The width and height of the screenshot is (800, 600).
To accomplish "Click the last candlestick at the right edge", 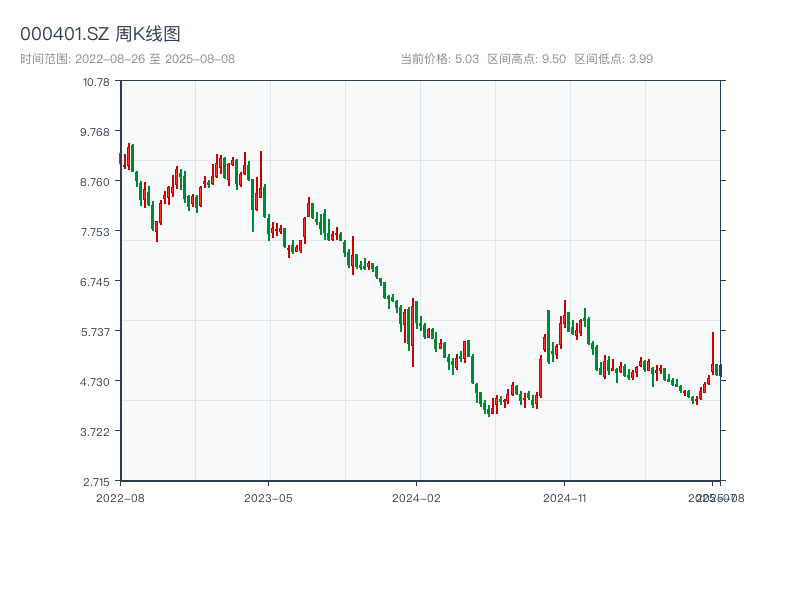I will [x=720, y=370].
